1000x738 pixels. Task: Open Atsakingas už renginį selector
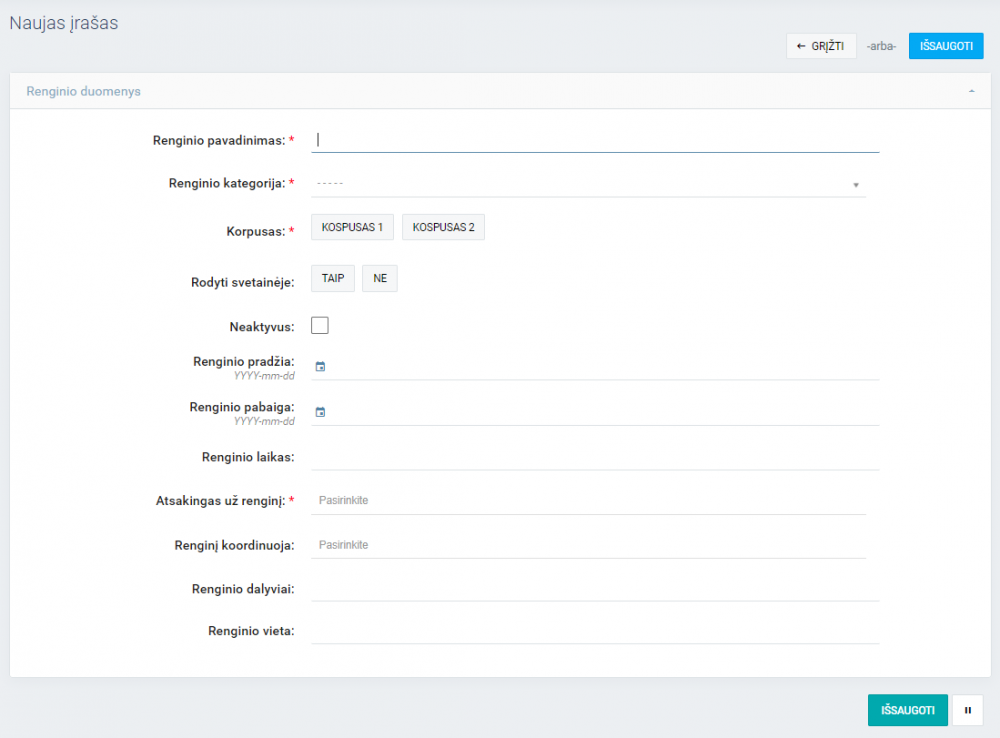[588, 500]
